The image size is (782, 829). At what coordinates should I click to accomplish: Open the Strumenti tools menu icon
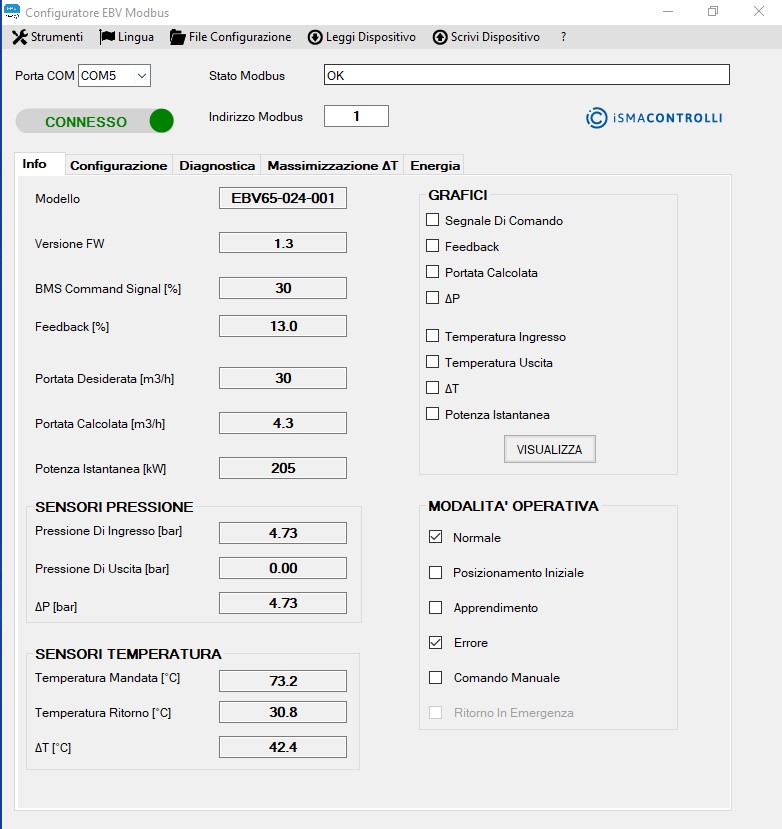coord(19,37)
